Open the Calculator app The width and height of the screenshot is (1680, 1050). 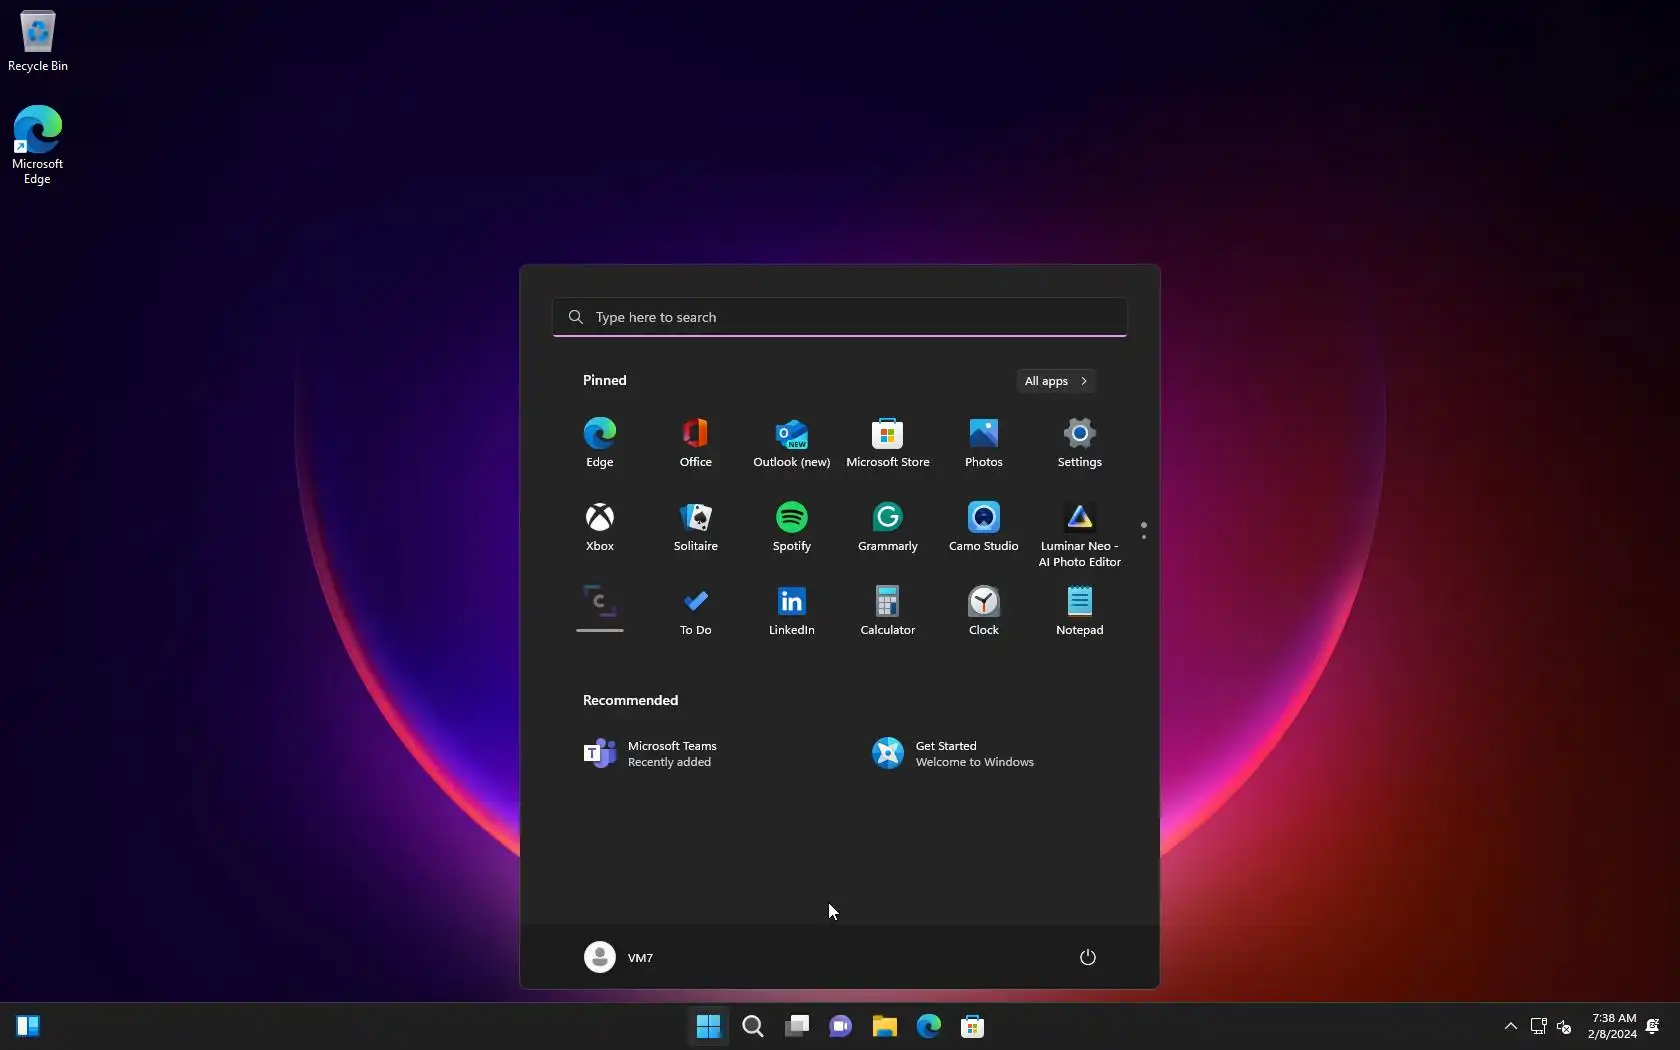(x=888, y=611)
